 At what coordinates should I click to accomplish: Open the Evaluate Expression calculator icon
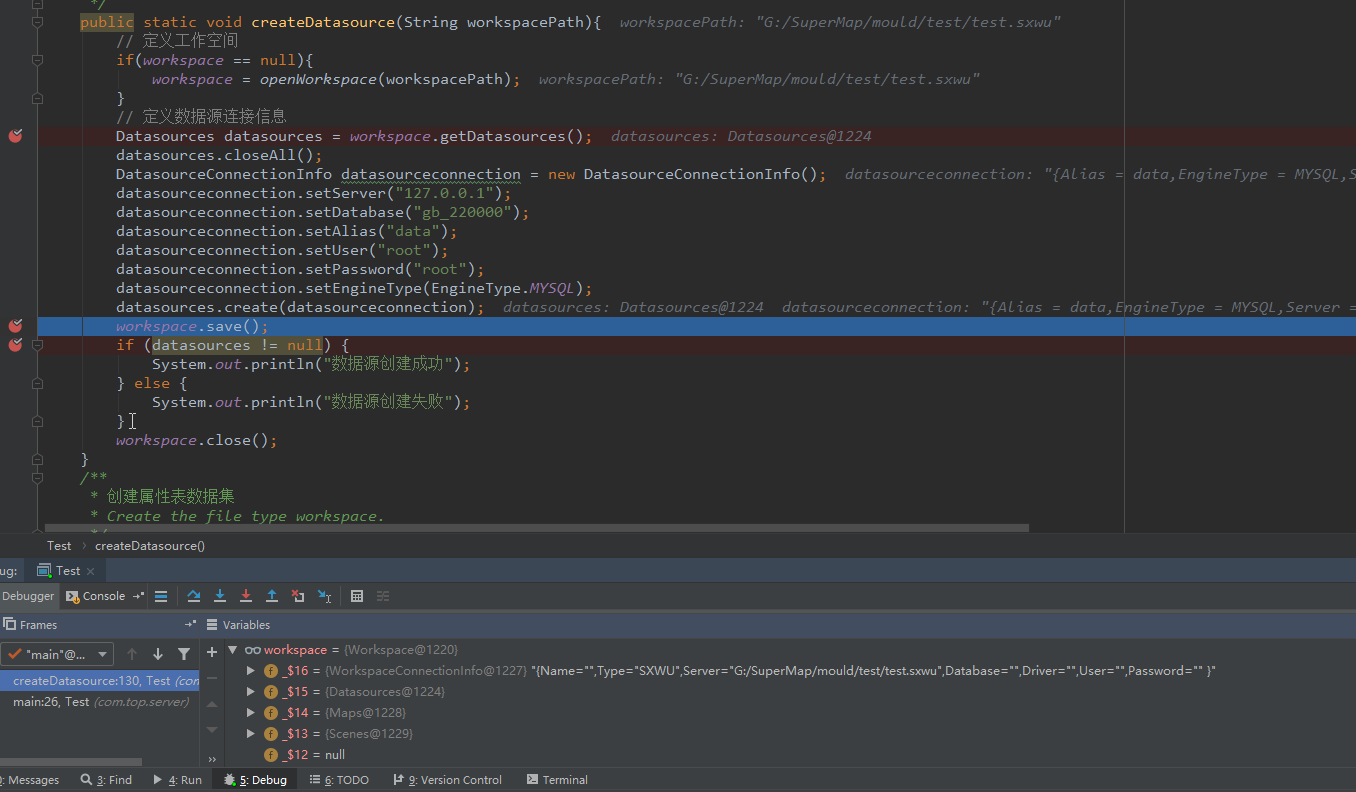[x=357, y=596]
